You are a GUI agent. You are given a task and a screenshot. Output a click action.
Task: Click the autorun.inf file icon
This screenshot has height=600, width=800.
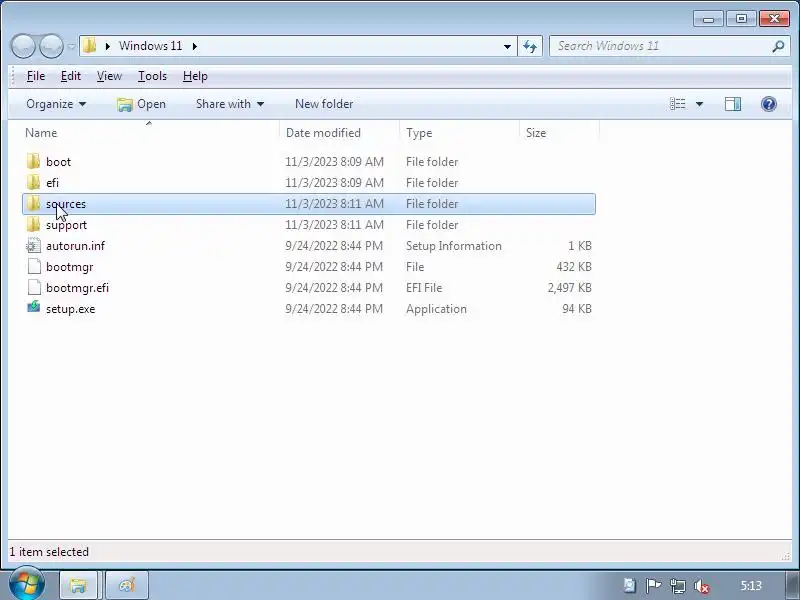[33, 246]
